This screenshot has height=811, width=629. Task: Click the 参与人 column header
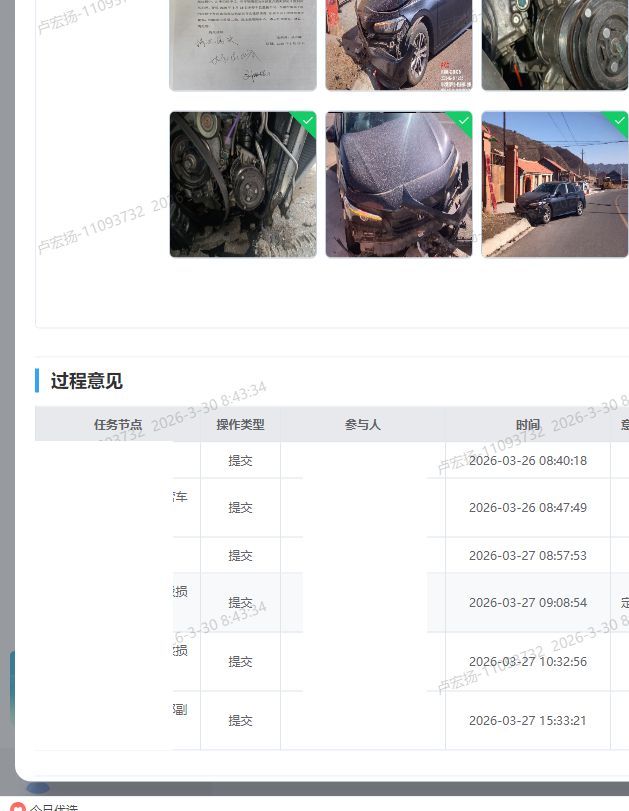pos(362,424)
